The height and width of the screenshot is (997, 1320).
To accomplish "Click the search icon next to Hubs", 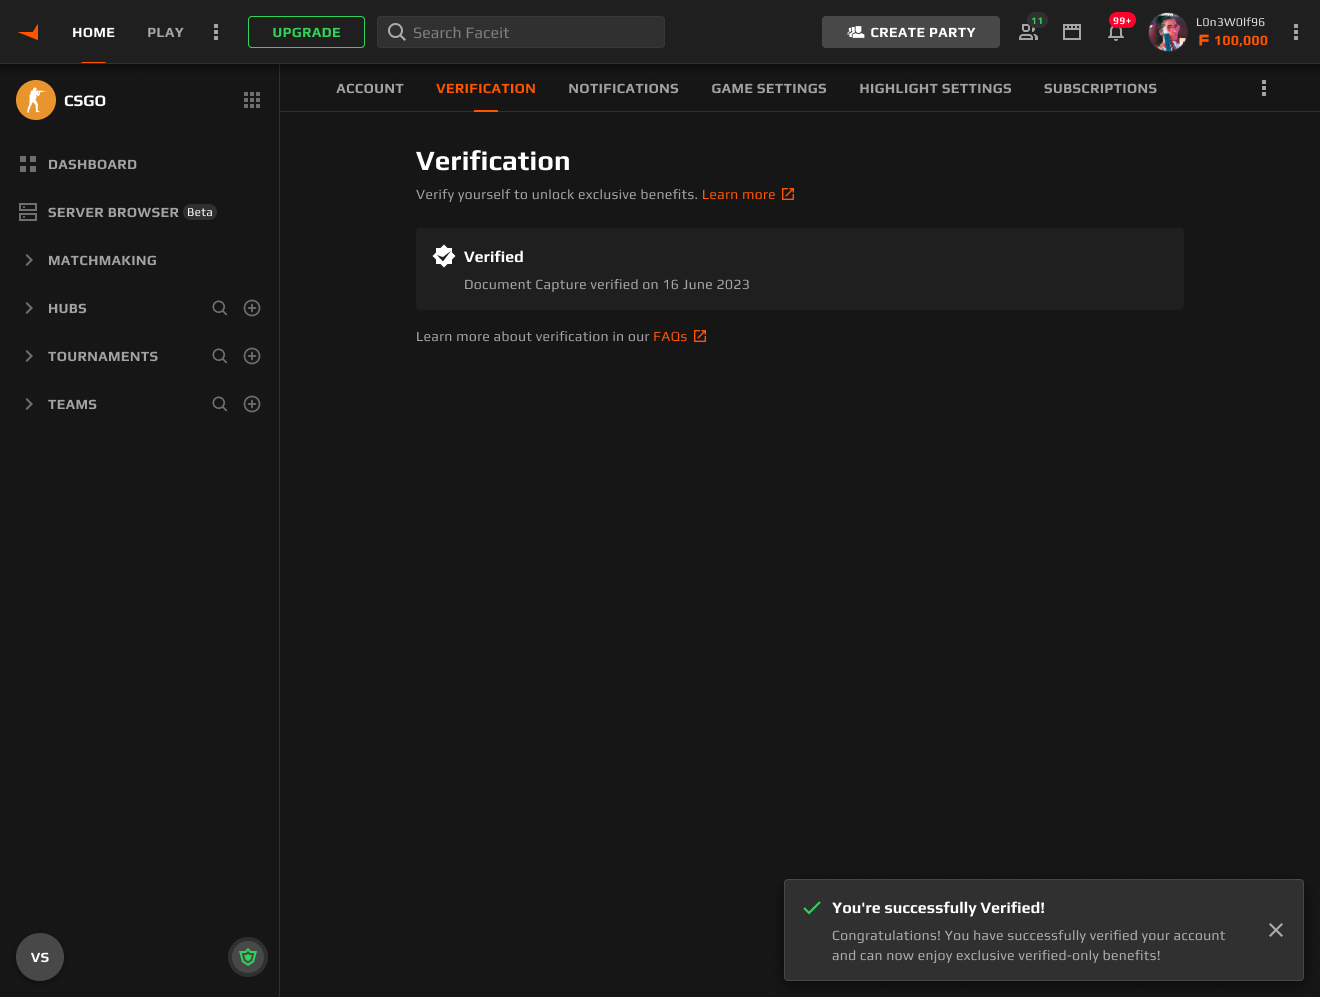I will 220,308.
